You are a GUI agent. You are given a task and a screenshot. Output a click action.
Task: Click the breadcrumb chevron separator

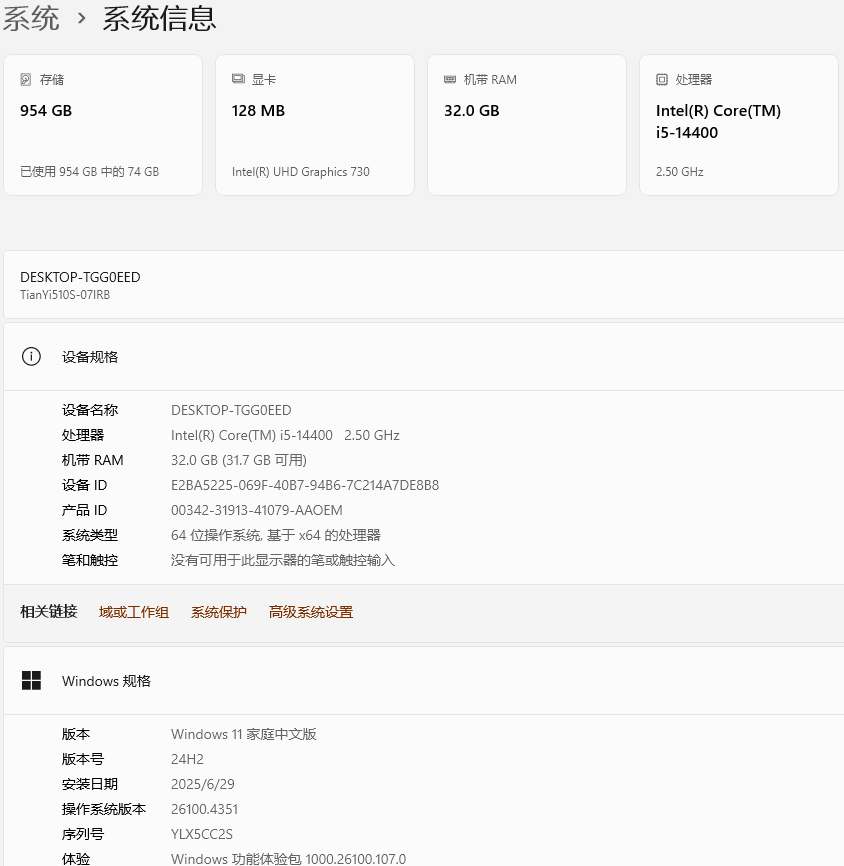[82, 19]
